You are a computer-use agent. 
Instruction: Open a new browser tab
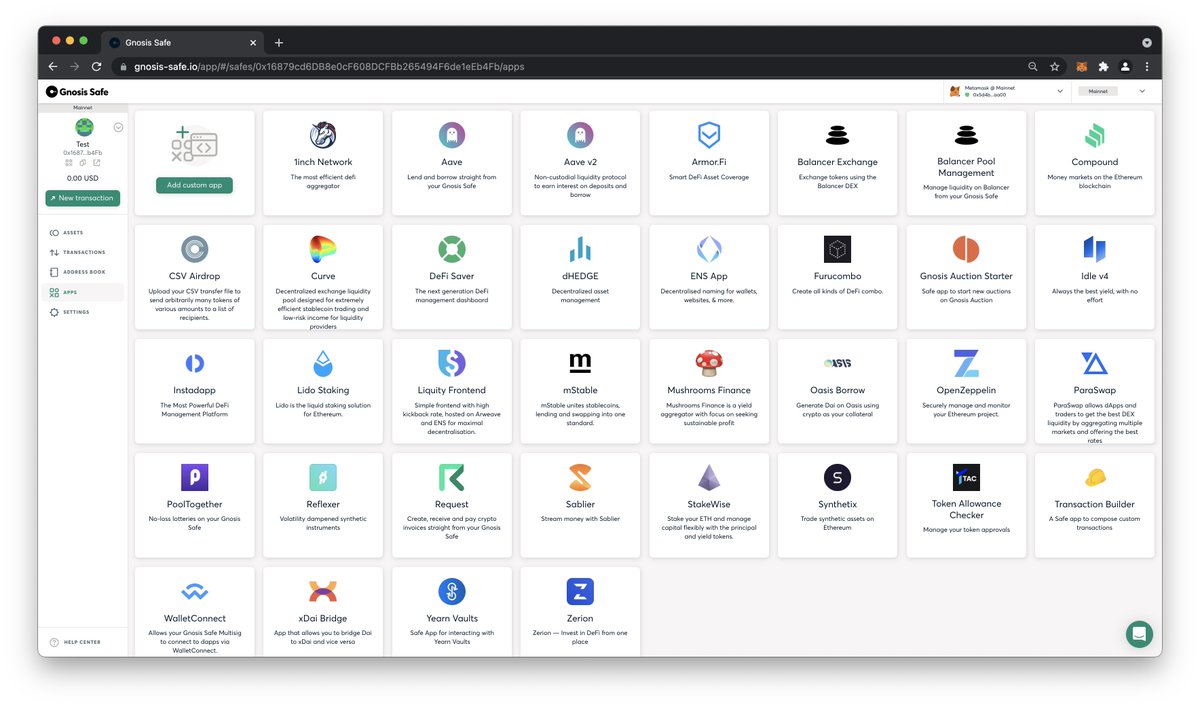pos(279,42)
